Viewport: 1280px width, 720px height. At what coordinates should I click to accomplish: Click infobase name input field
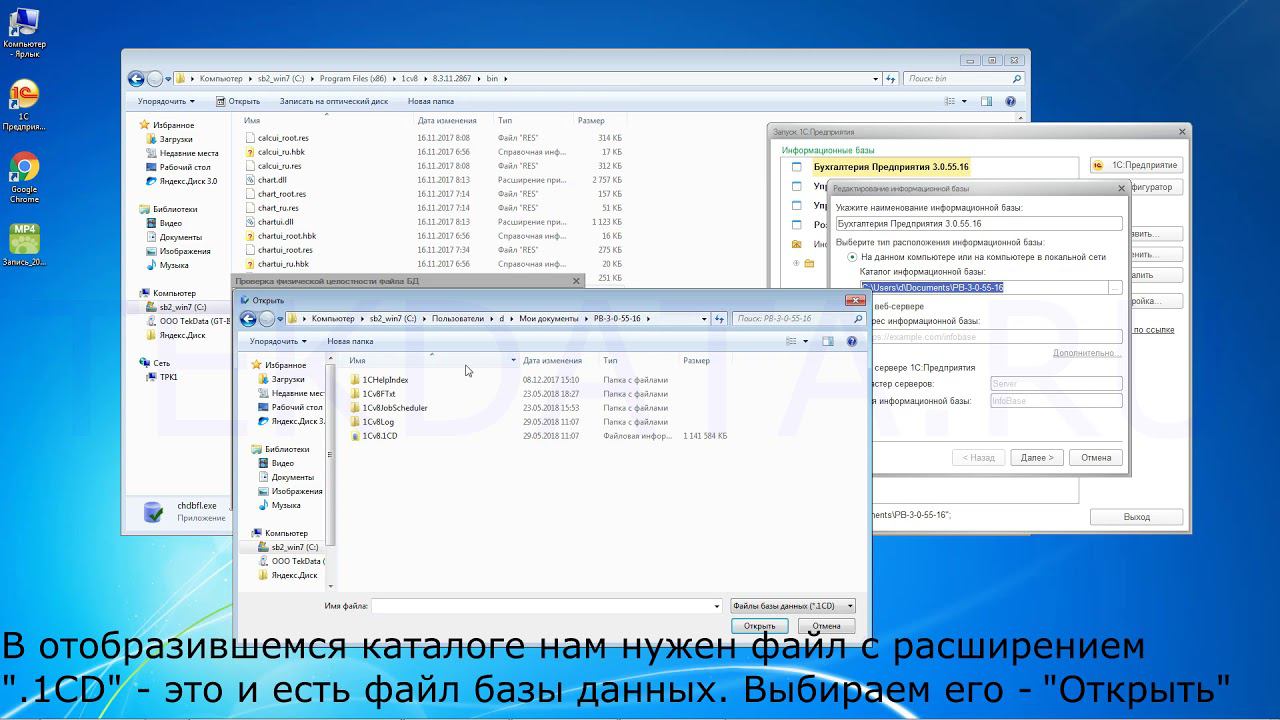coord(979,224)
